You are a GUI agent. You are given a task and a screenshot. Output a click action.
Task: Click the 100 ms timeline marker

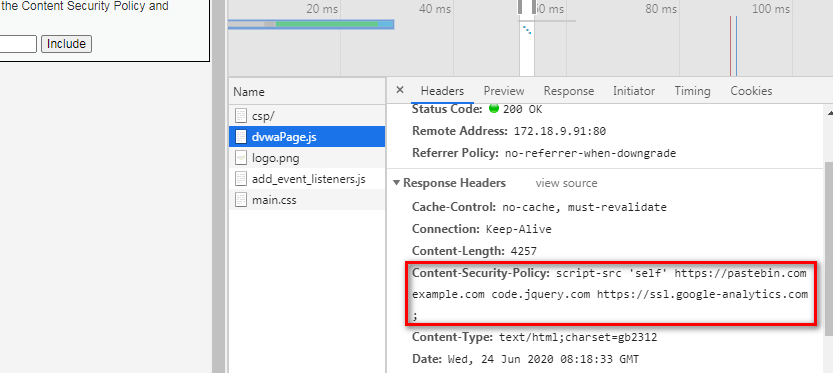pos(771,9)
